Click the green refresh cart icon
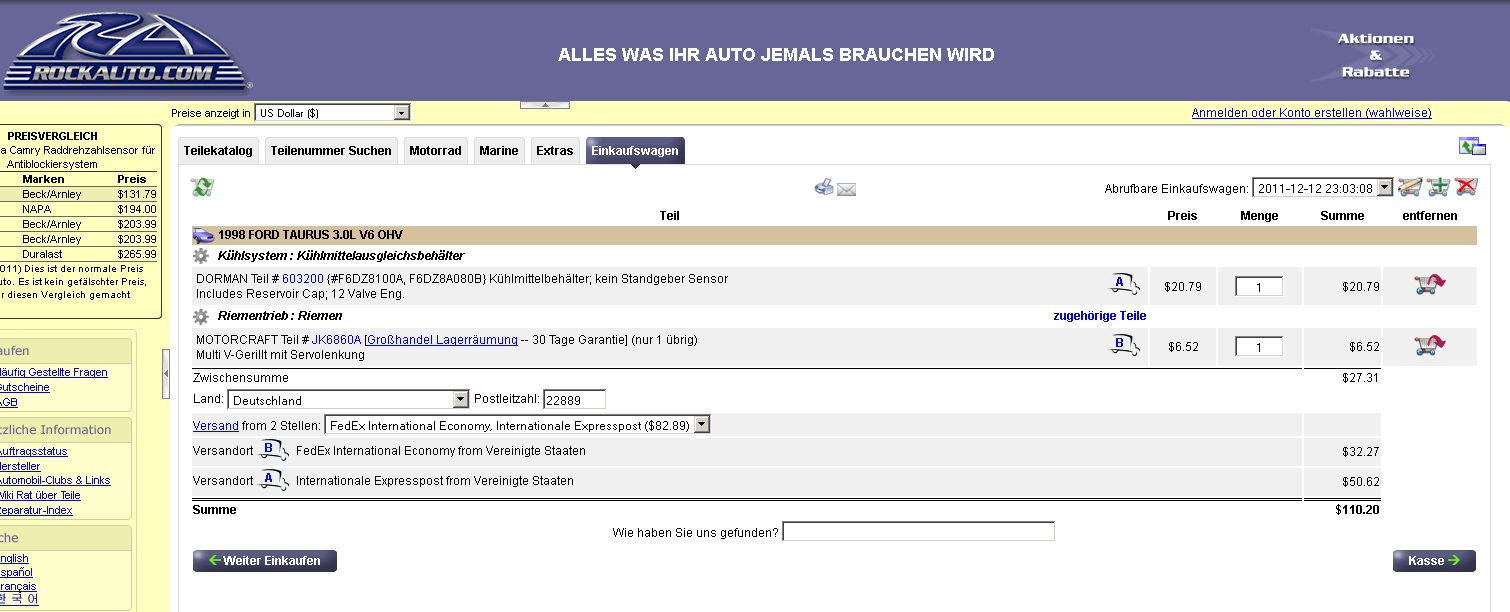This screenshot has height=612, width=1510. click(203, 187)
